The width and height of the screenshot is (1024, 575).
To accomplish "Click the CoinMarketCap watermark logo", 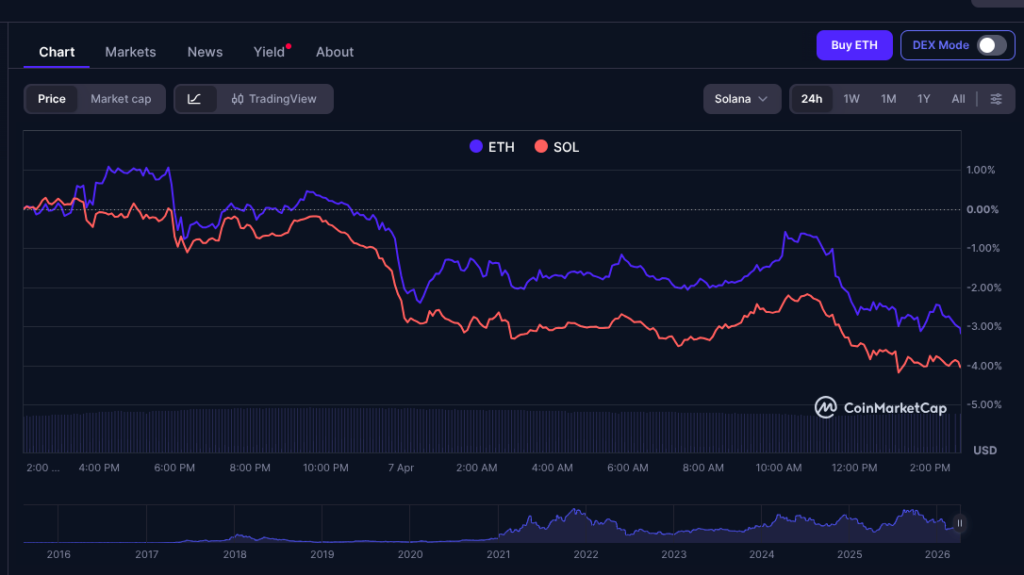I will click(x=880, y=407).
